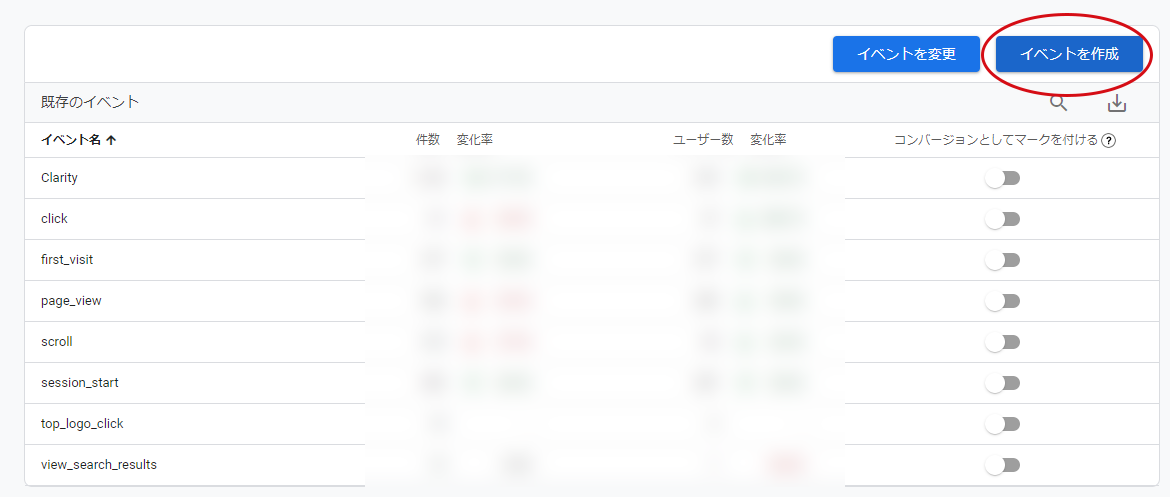Turn on scroll event conversion
This screenshot has height=497, width=1170.
coord(1002,342)
